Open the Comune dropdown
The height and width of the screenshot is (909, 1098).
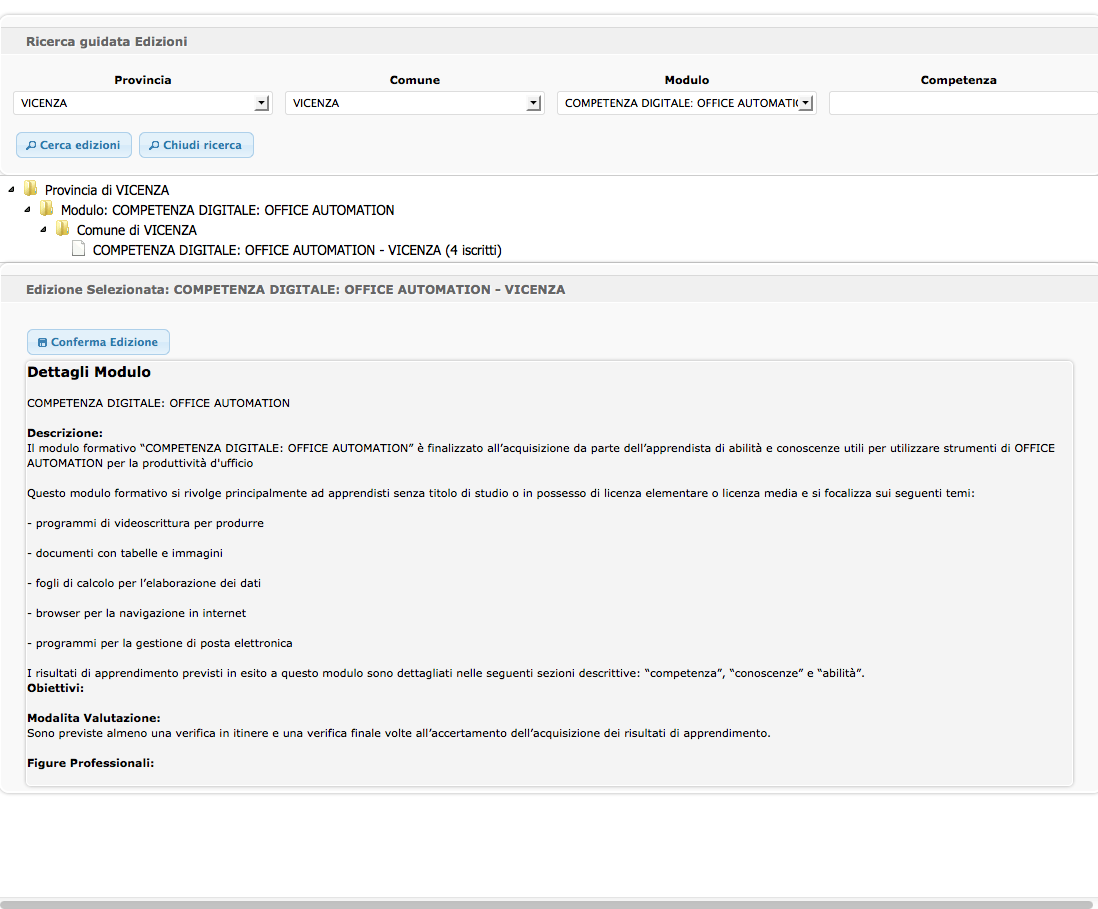(x=534, y=103)
